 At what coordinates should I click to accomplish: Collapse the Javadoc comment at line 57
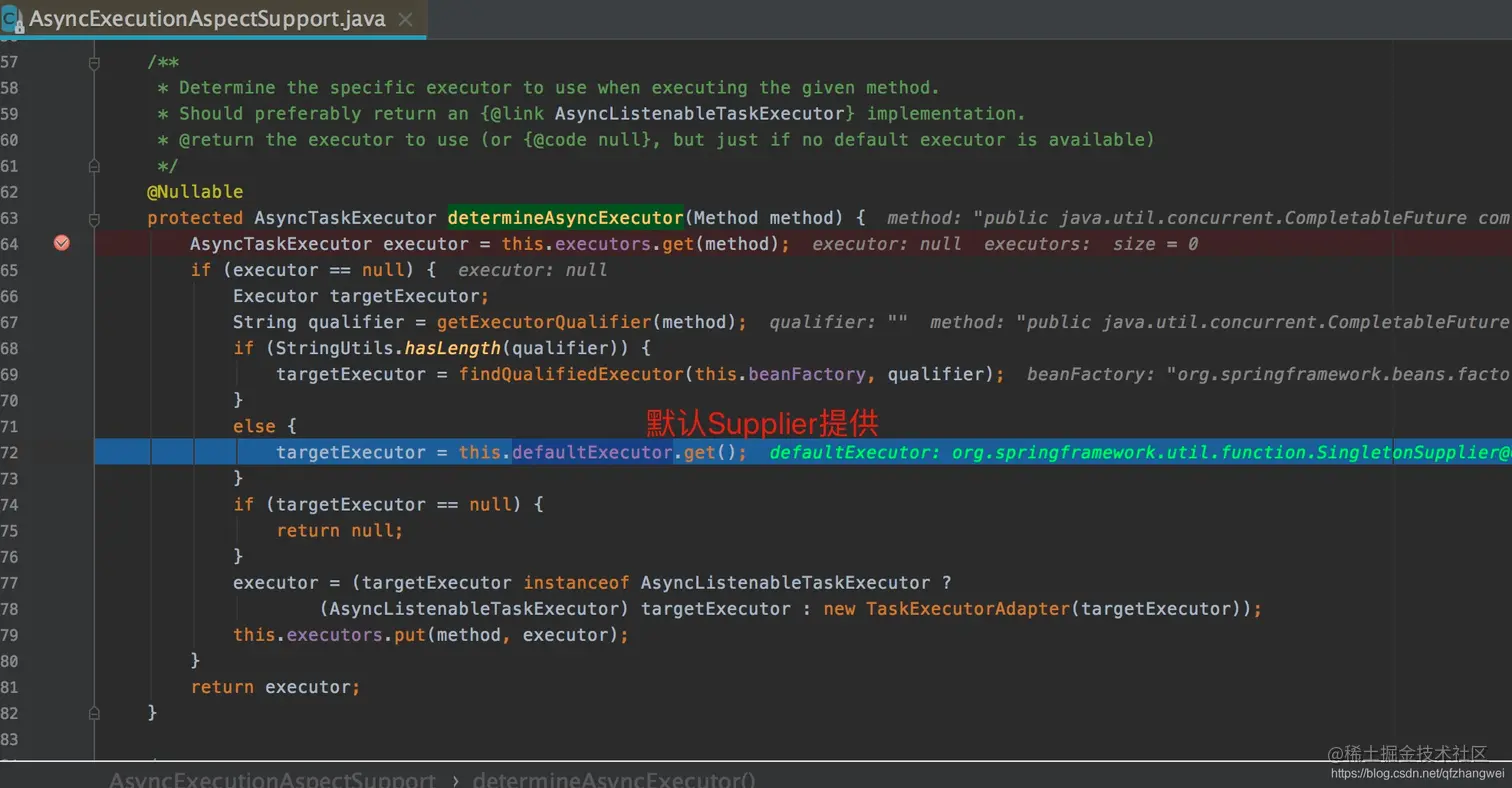94,63
